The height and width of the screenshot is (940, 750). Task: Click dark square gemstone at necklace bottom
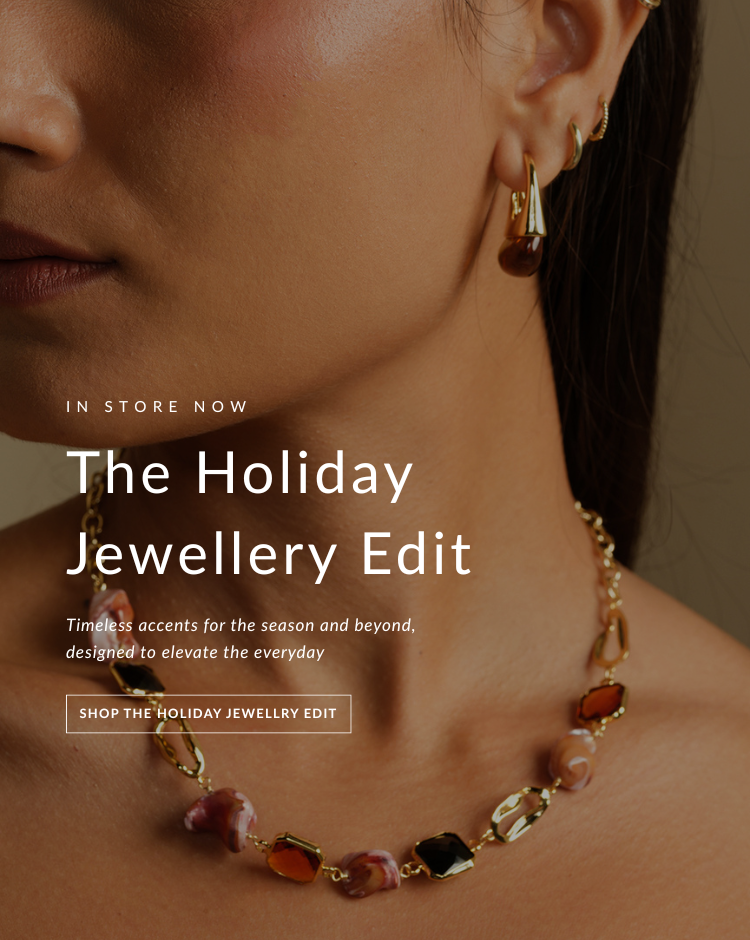click(444, 855)
